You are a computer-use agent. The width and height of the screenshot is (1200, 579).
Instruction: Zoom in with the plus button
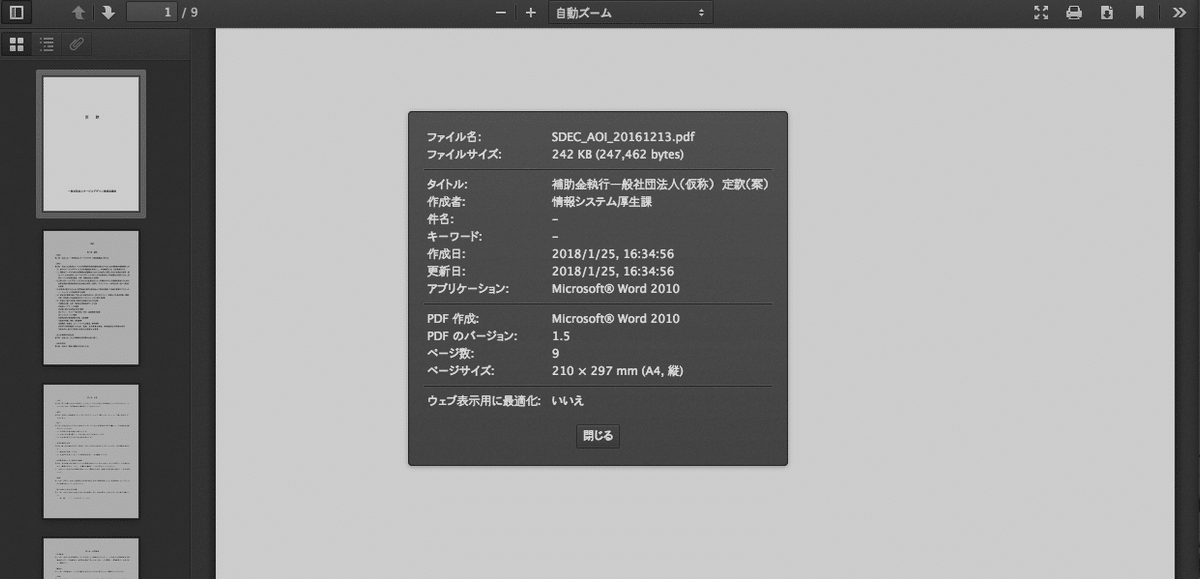[x=531, y=13]
